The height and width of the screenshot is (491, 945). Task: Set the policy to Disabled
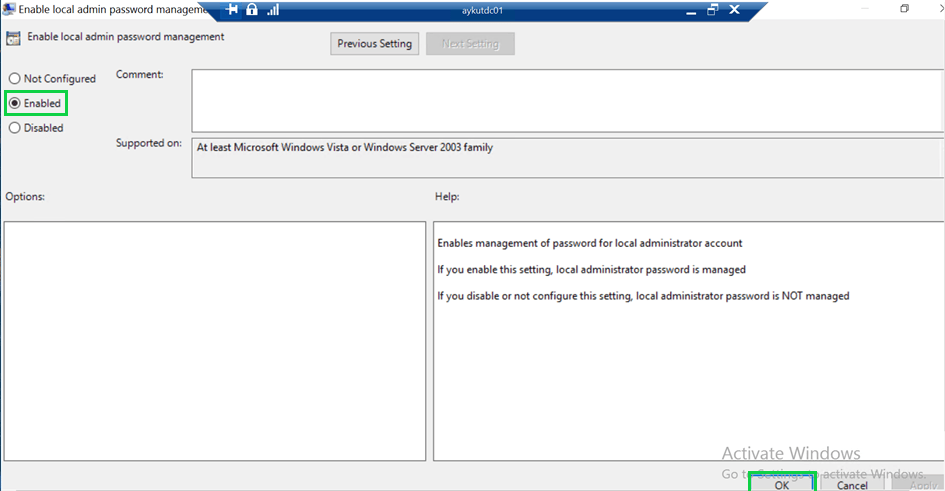[x=15, y=128]
